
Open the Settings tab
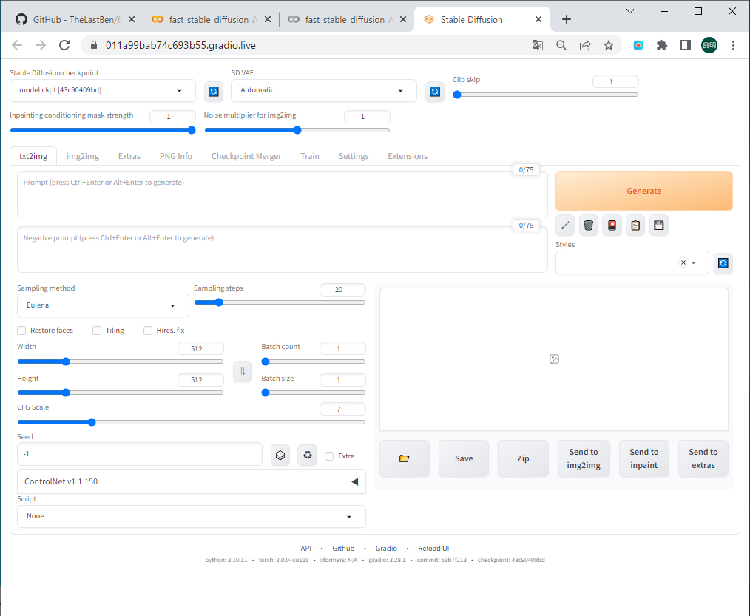click(353, 156)
